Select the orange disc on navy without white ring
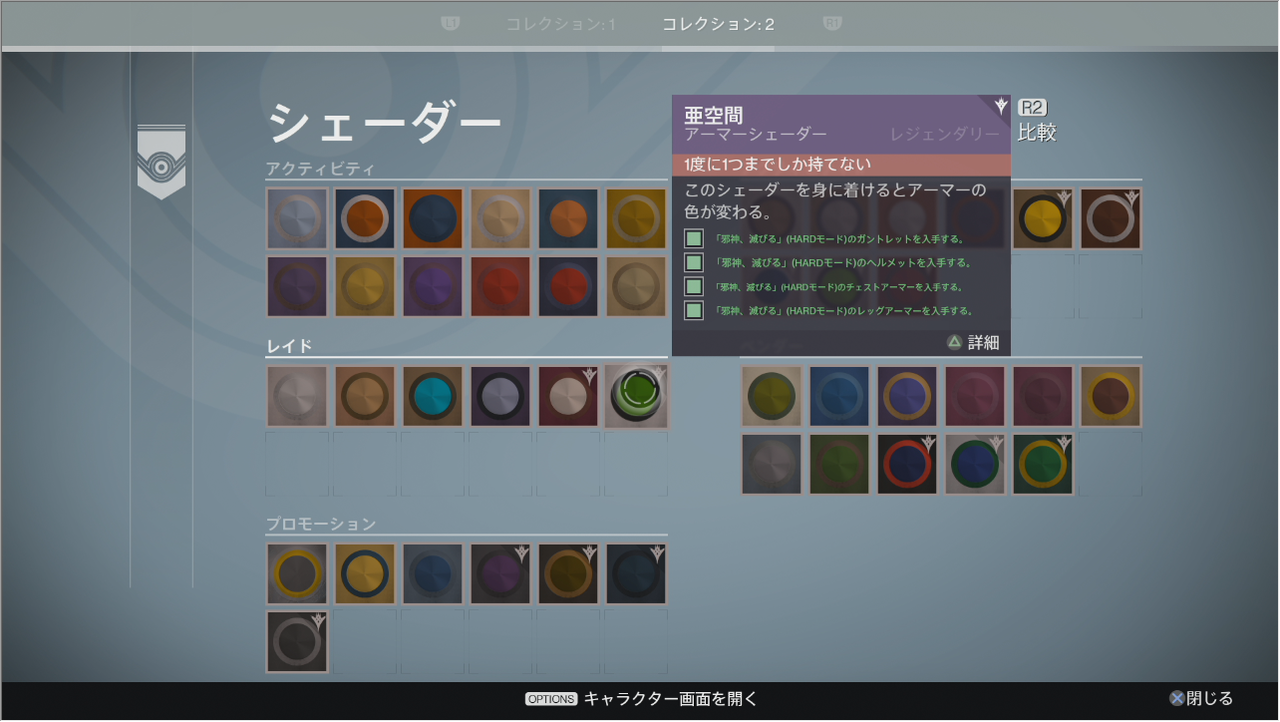Image resolution: width=1280 pixels, height=722 pixels. click(x=569, y=218)
